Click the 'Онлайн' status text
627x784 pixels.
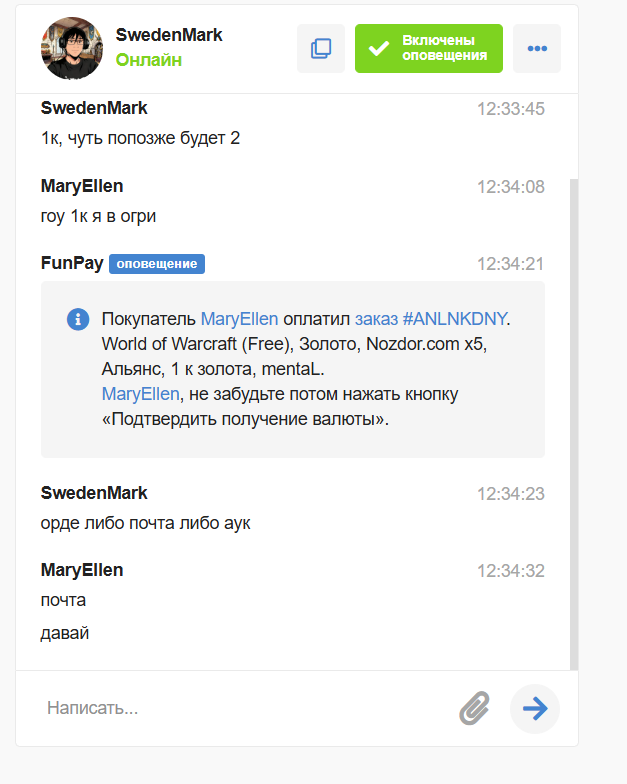149,60
